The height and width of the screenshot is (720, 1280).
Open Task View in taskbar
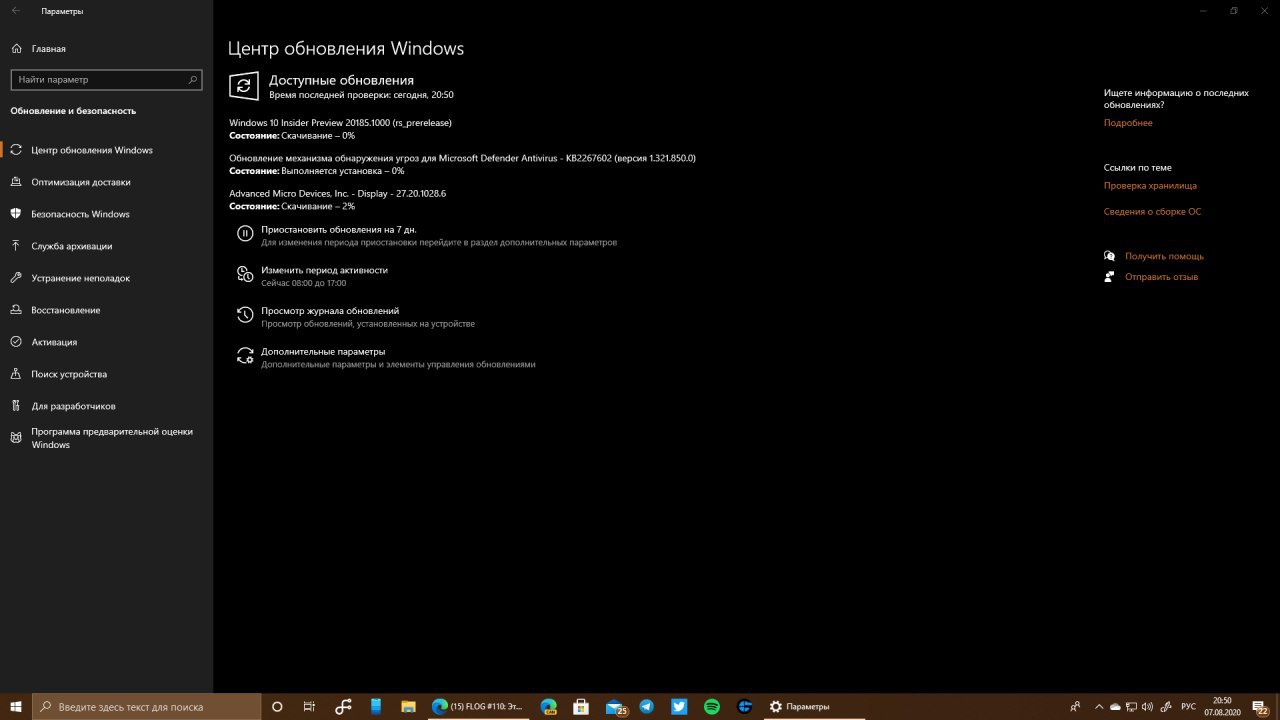pos(309,706)
